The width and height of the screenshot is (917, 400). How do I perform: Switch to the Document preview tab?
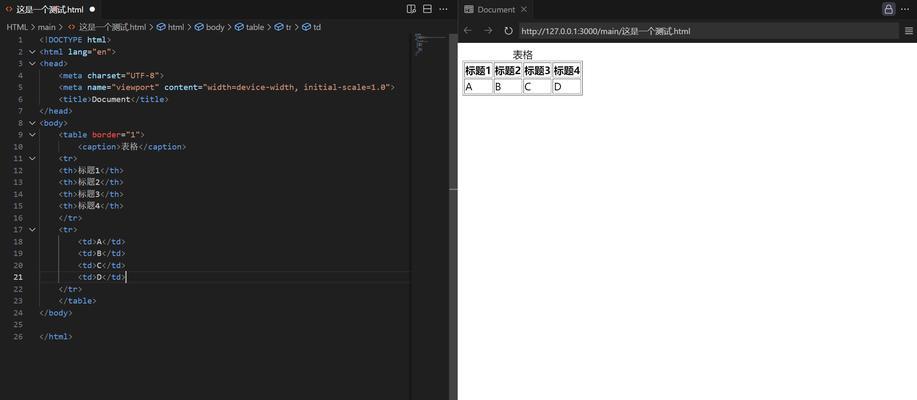(x=496, y=9)
